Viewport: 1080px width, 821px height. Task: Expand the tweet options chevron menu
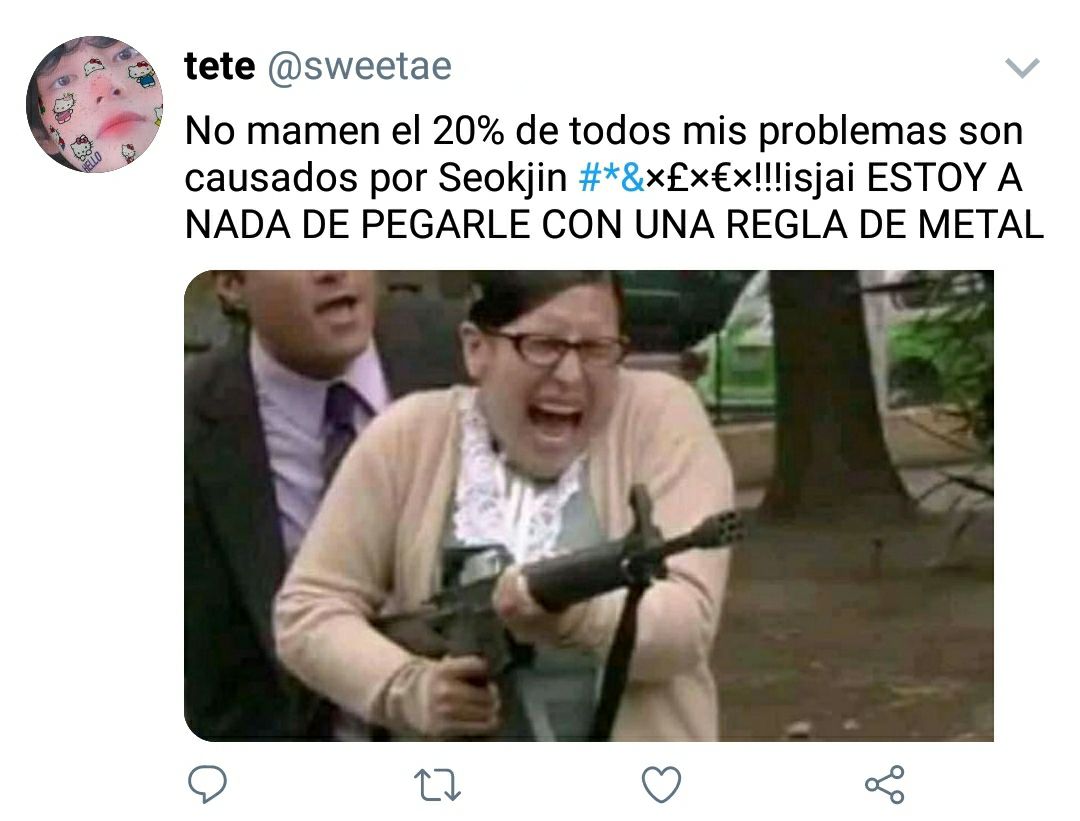(x=1022, y=67)
